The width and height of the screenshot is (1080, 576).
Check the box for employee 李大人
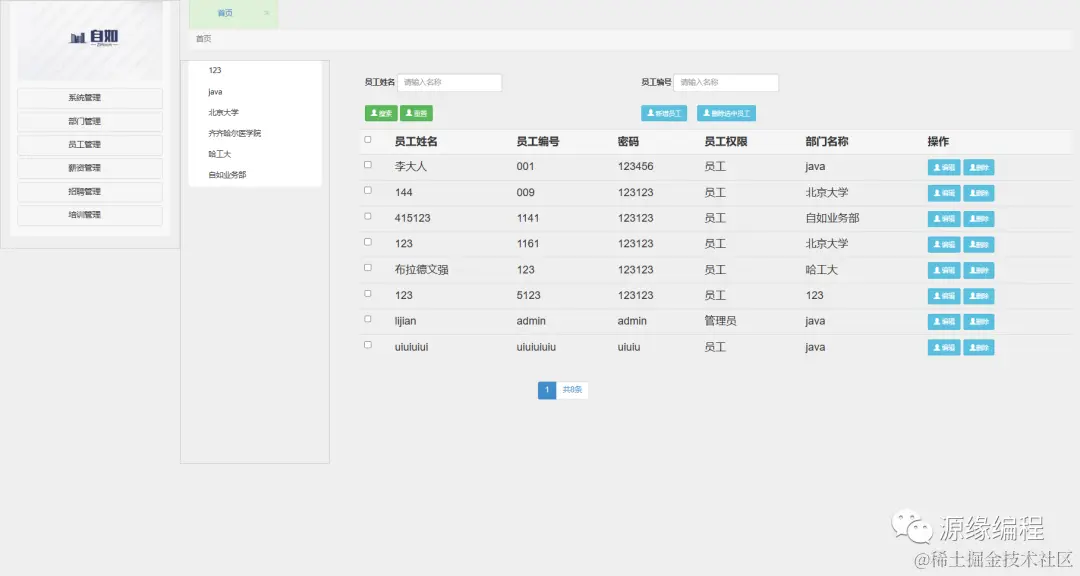click(368, 165)
